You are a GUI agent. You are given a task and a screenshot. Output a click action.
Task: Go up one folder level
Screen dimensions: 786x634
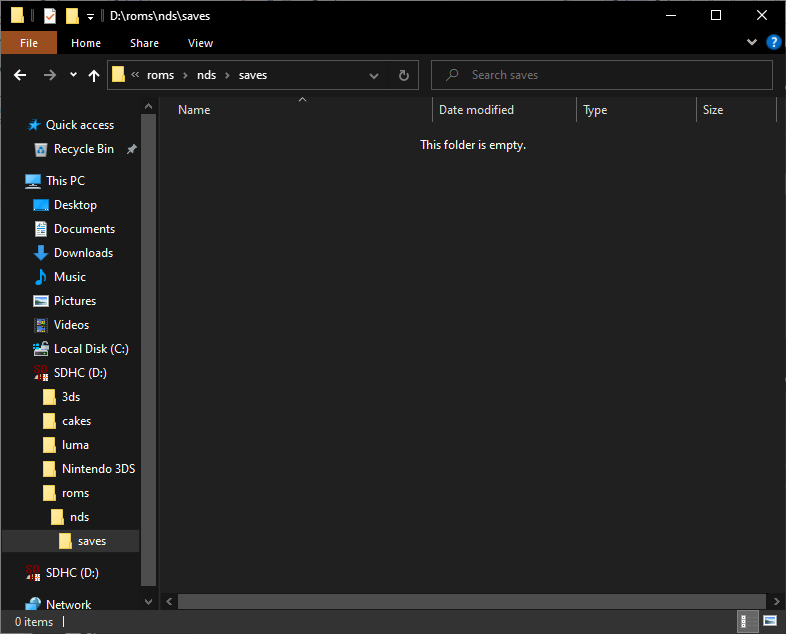(94, 75)
